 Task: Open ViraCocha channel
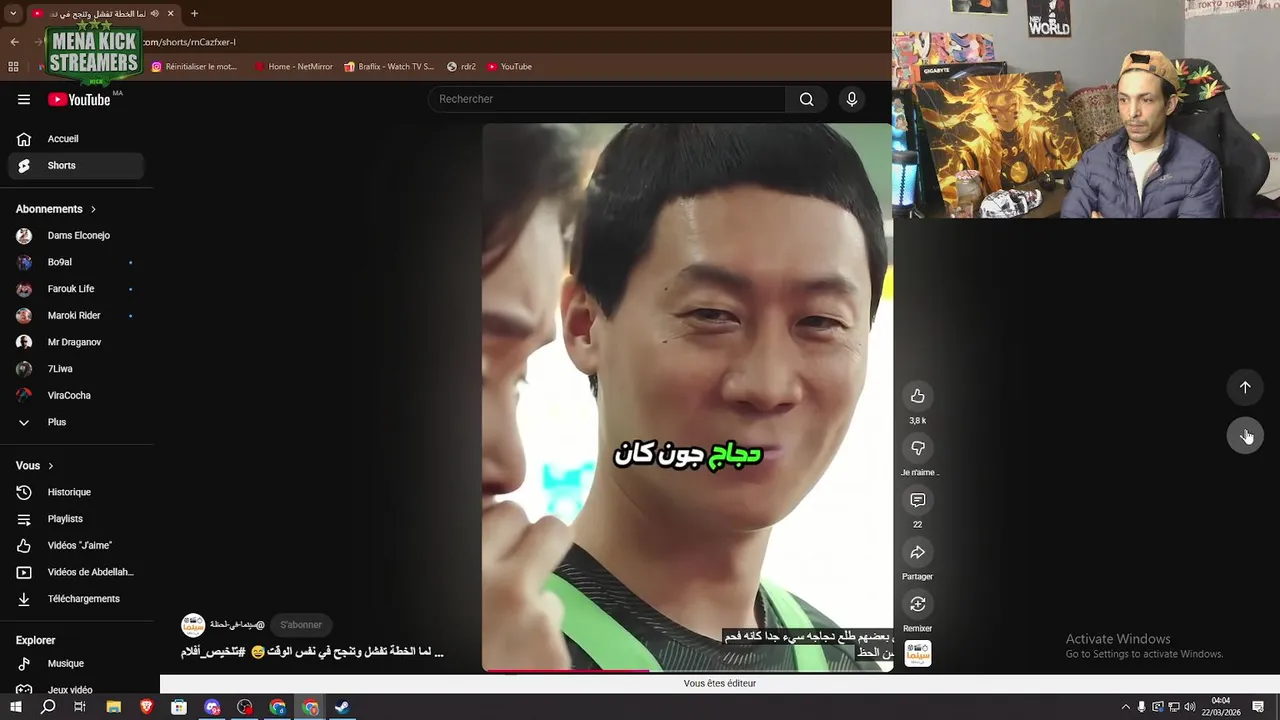click(x=76, y=395)
